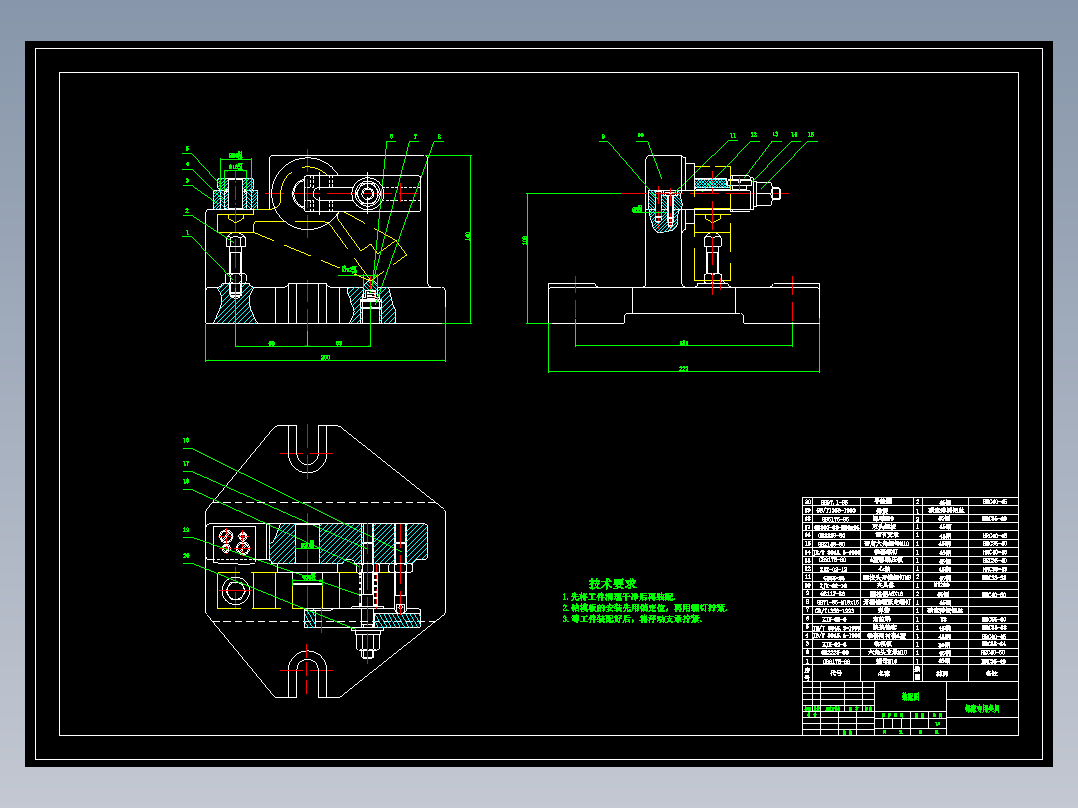Click part callout number 5 in front view
1078x808 pixels.
187,149
